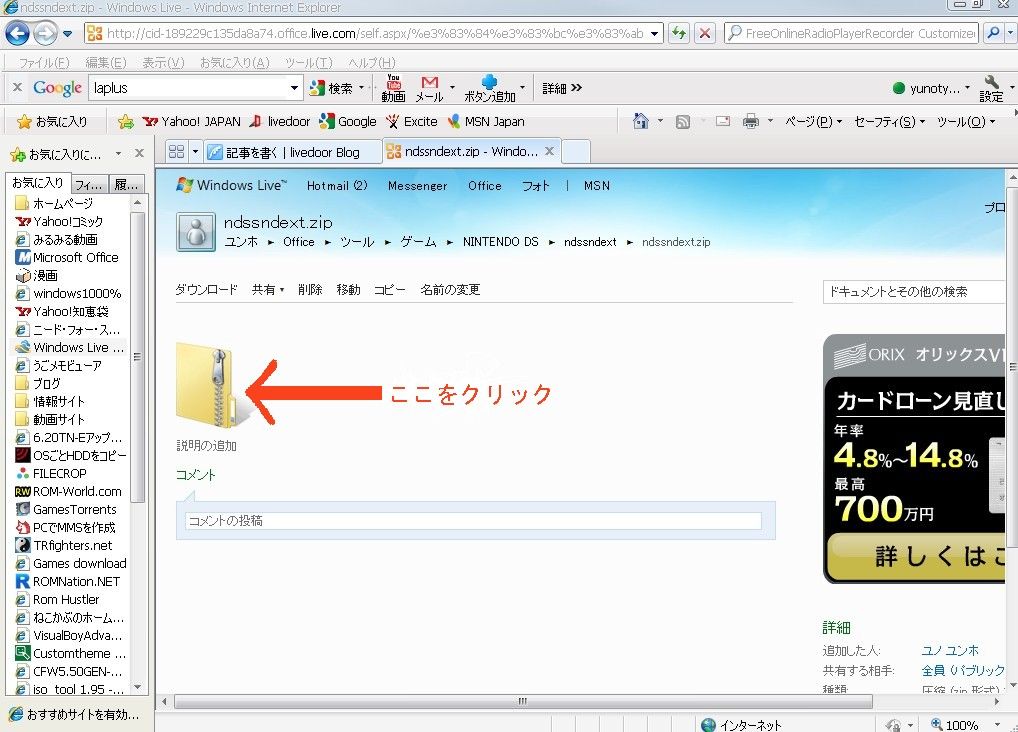
Task: Expand the 検索 button dropdown arrow
Action: pos(362,88)
